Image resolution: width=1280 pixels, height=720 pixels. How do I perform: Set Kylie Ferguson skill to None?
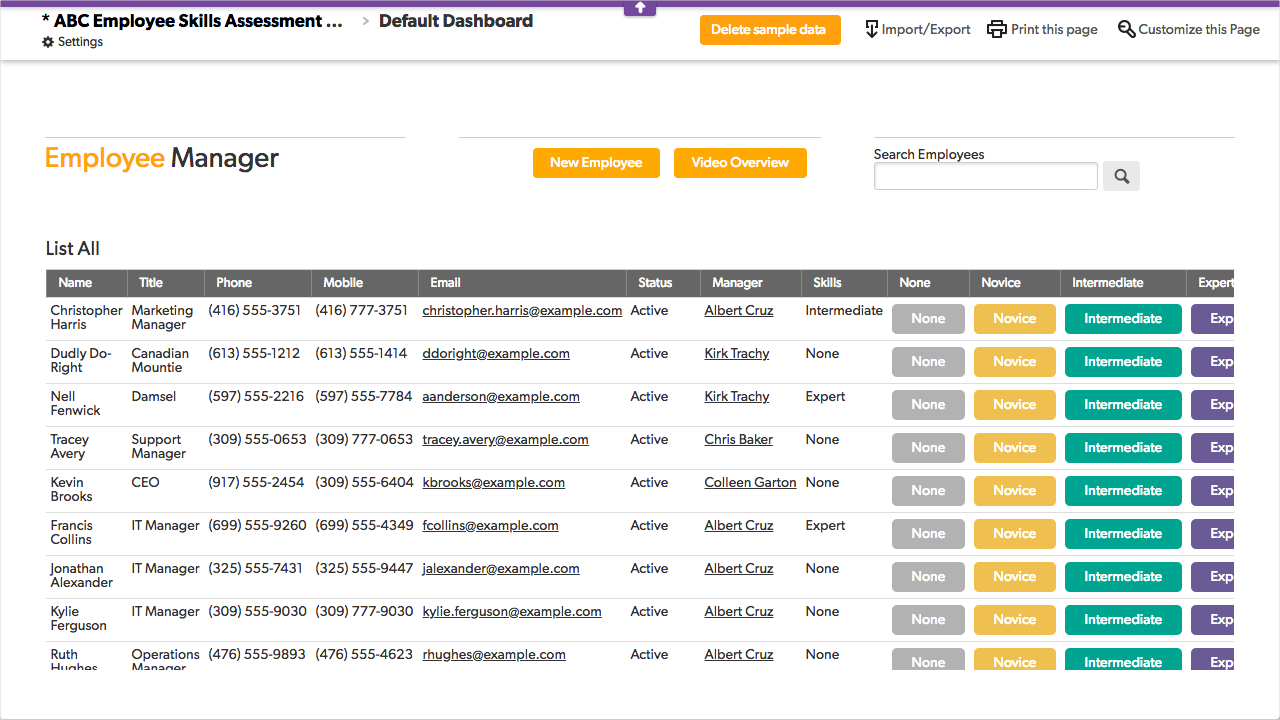928,620
